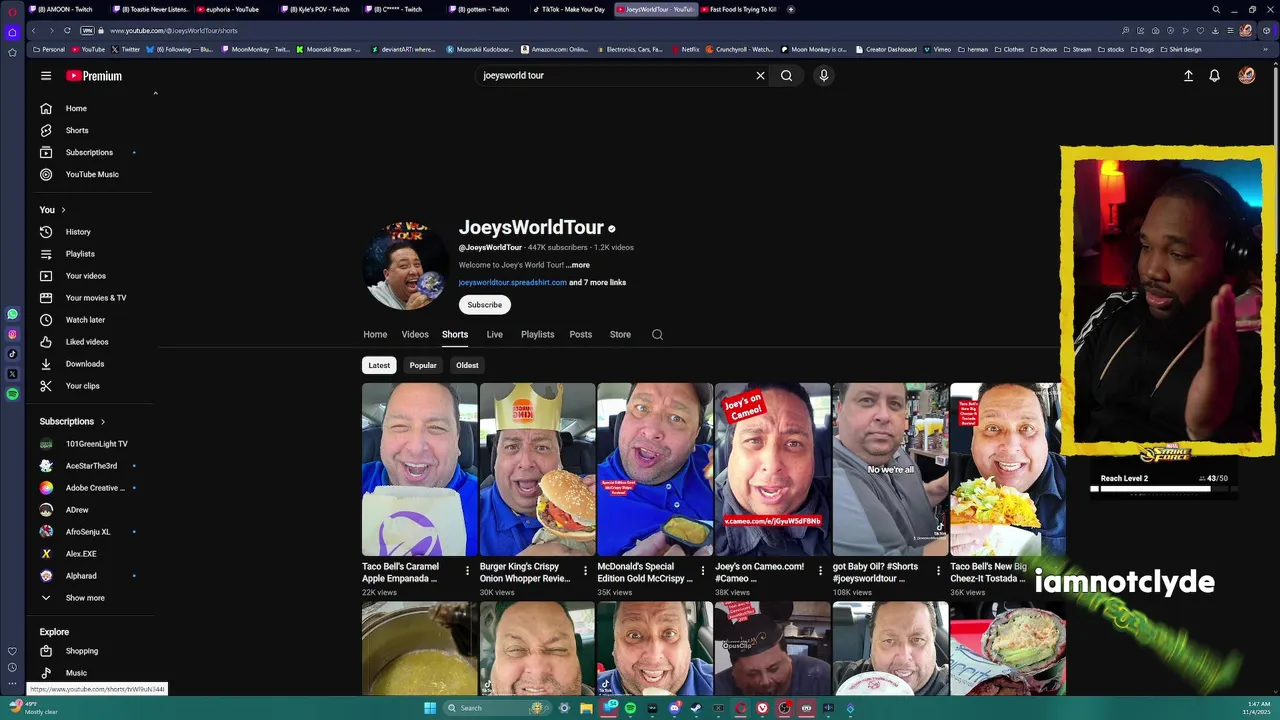The width and height of the screenshot is (1280, 720).
Task: Select the Popular sort chip
Action: click(423, 365)
